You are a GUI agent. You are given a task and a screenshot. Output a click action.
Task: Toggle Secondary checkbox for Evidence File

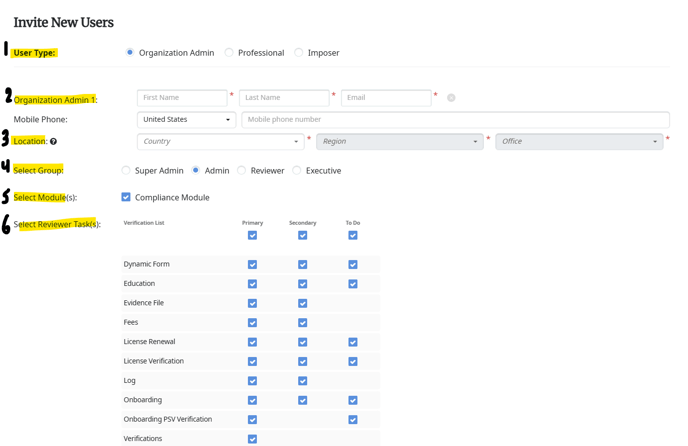point(302,303)
